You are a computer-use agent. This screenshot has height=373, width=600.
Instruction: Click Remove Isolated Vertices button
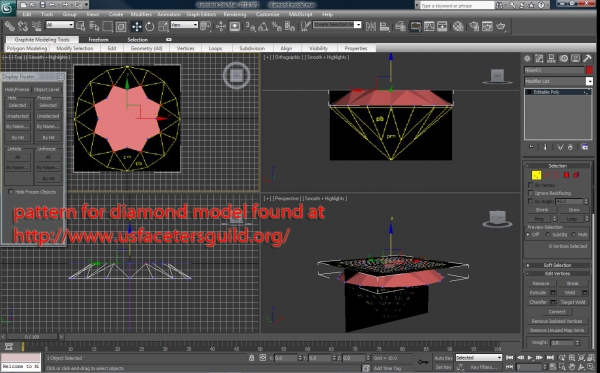click(557, 321)
